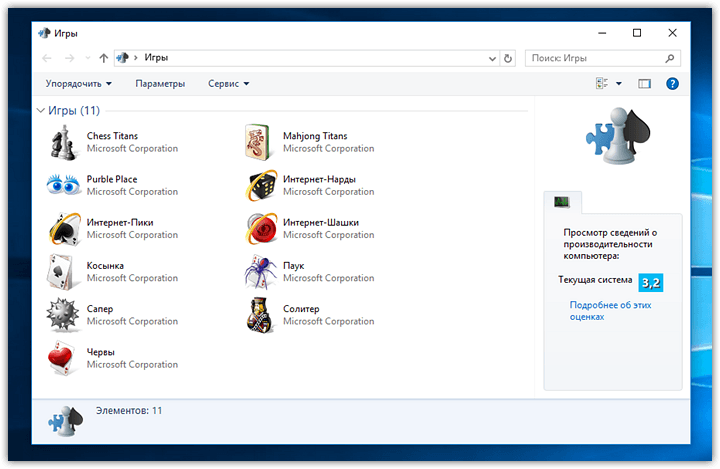The width and height of the screenshot is (720, 469).
Task: Open the Сервис dropdown menu
Action: click(229, 84)
